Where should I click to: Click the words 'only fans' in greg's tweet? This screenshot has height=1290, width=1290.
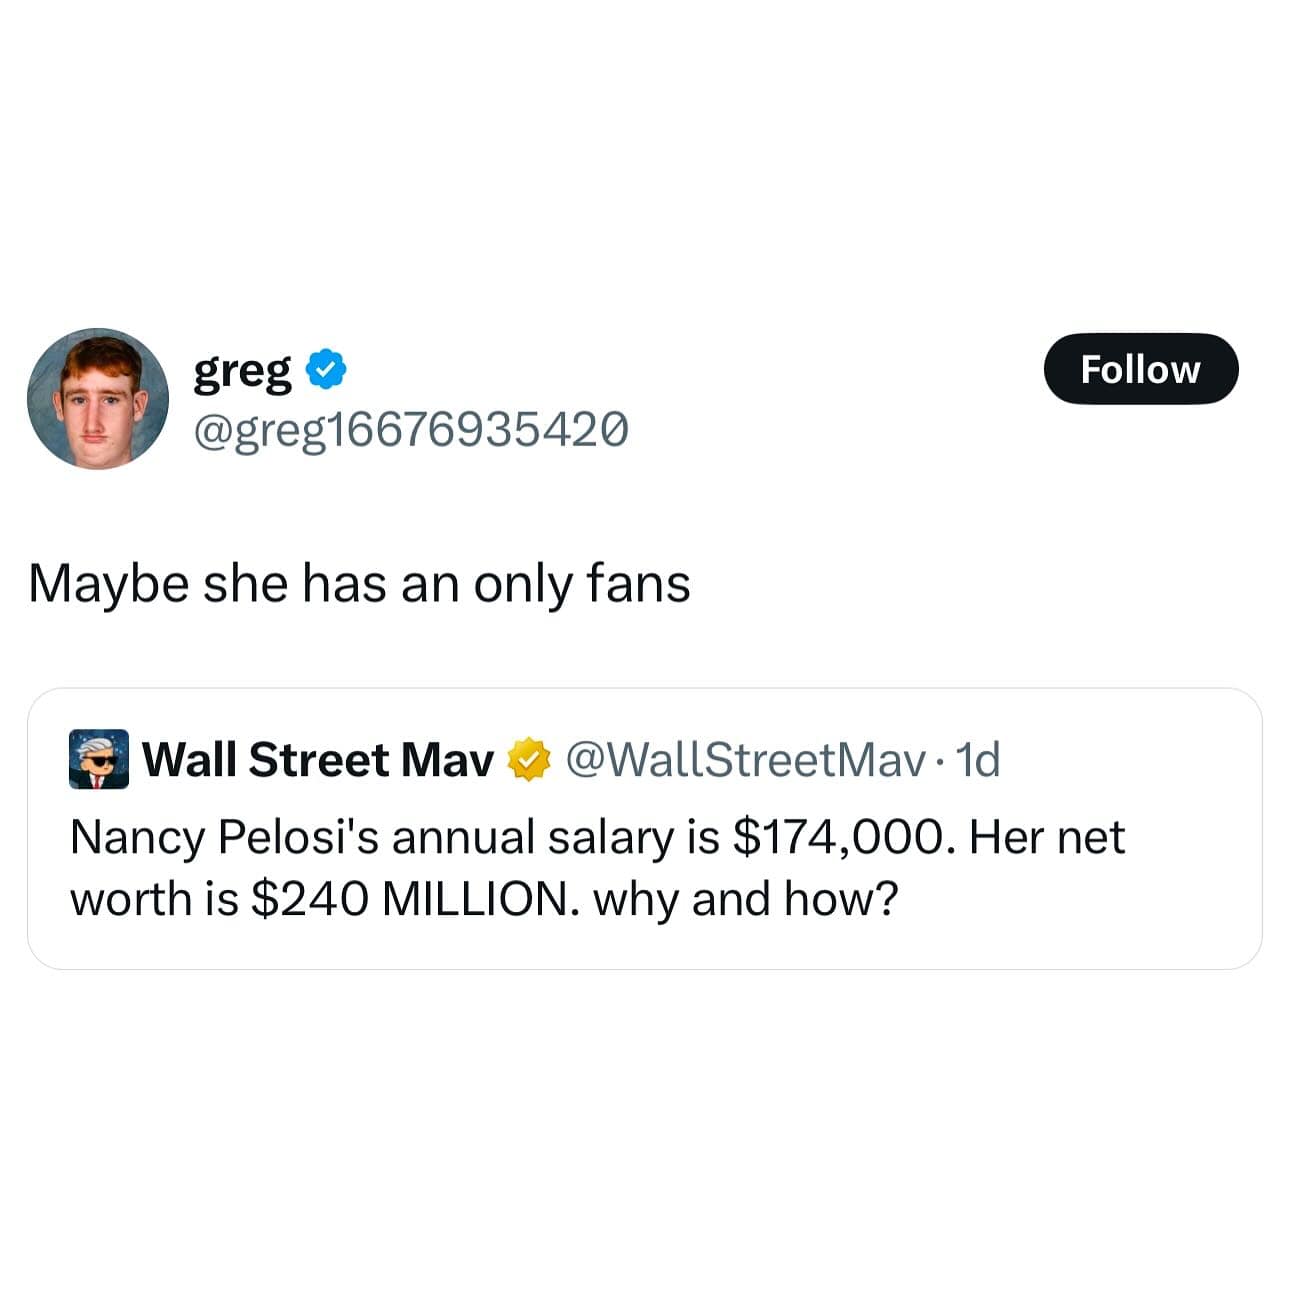582,585
